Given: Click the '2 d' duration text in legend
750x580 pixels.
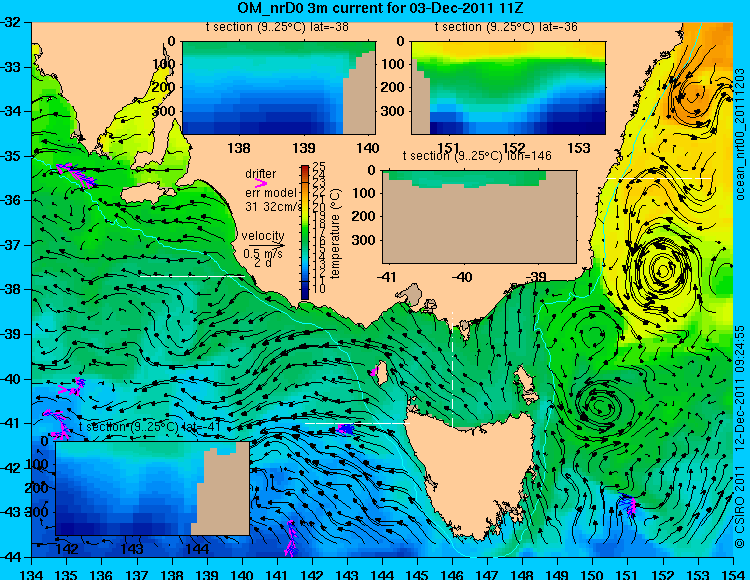Looking at the screenshot, I should pyautogui.click(x=262, y=263).
